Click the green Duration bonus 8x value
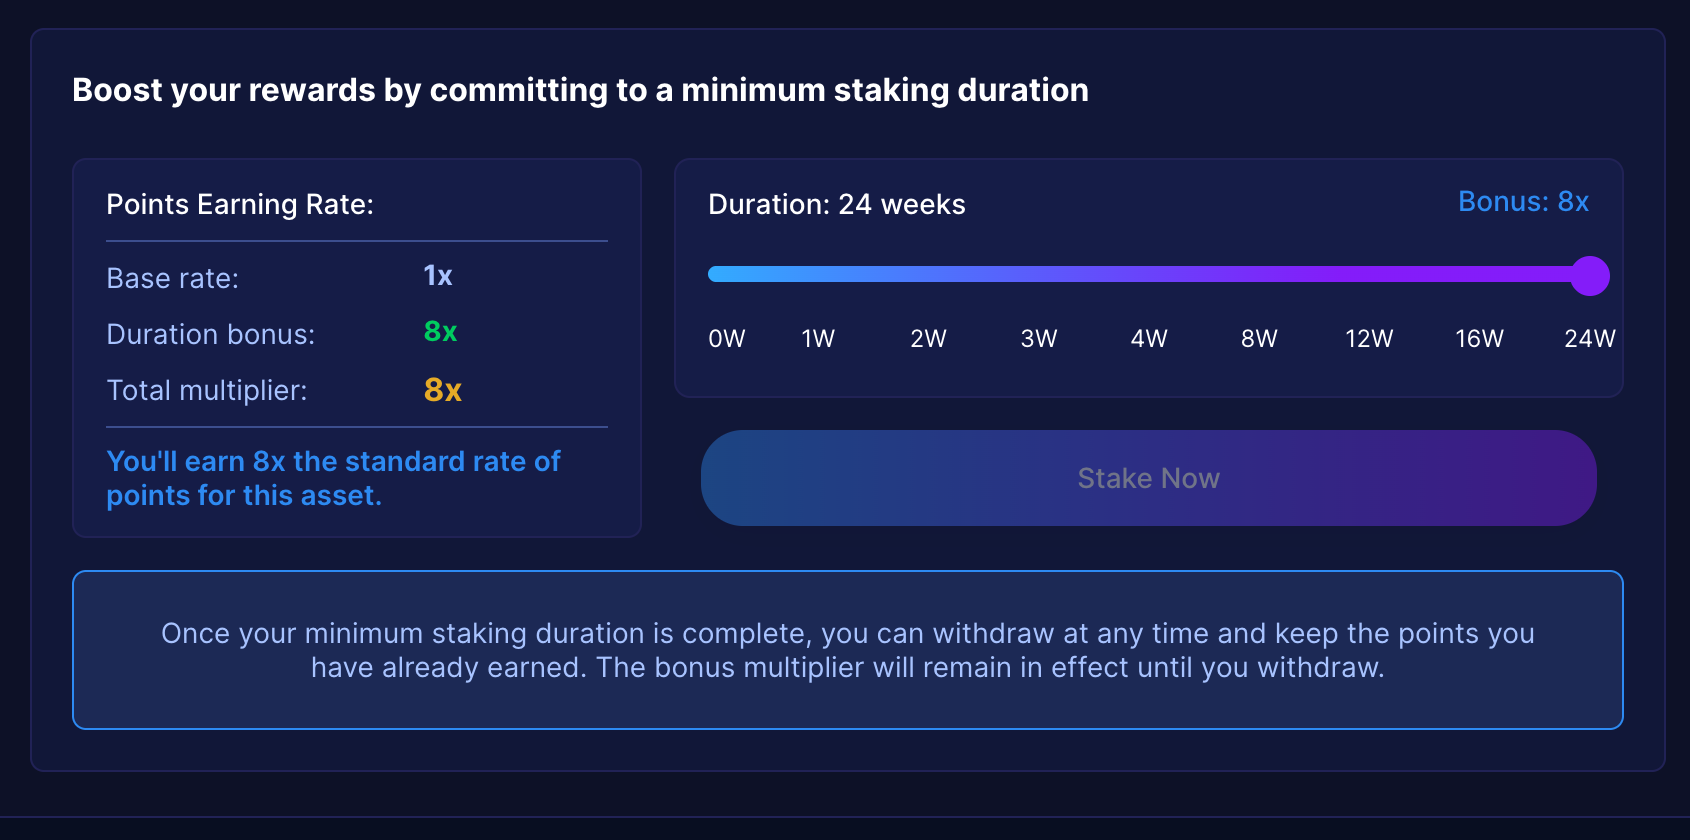 (x=440, y=332)
